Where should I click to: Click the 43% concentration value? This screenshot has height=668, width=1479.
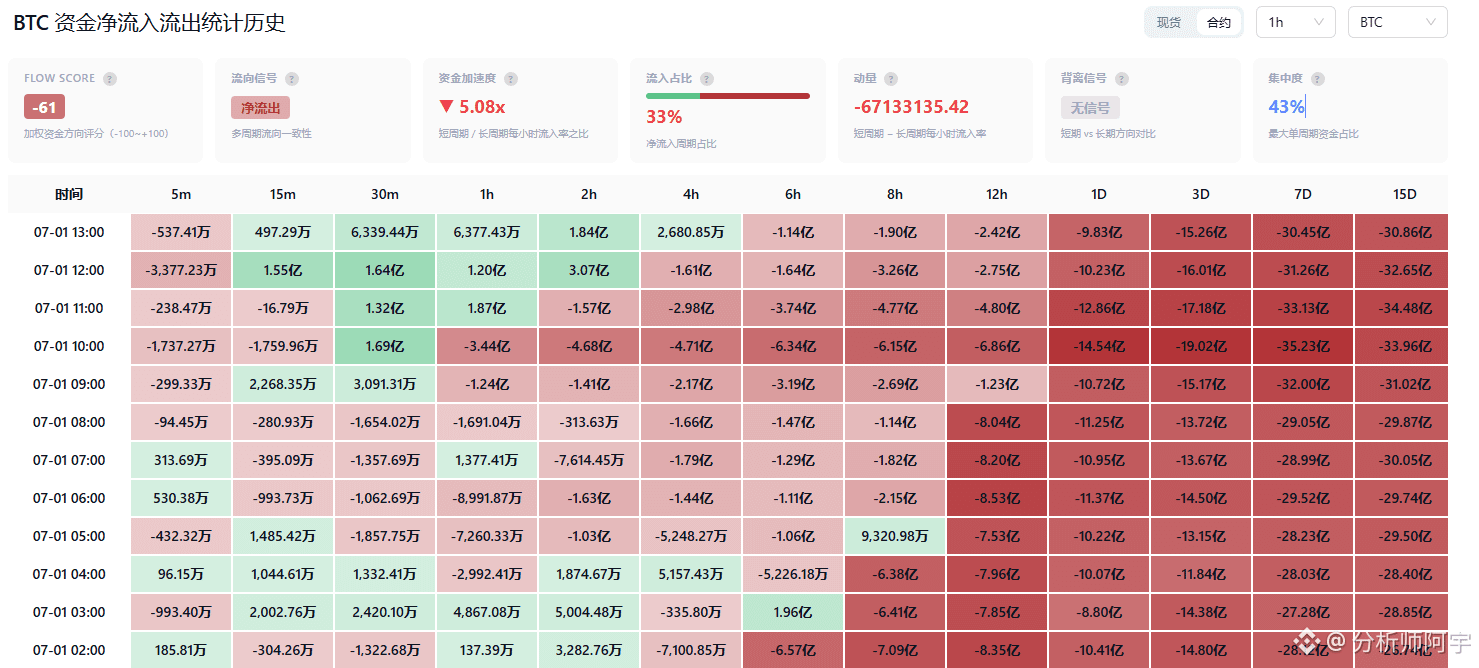coord(1287,107)
